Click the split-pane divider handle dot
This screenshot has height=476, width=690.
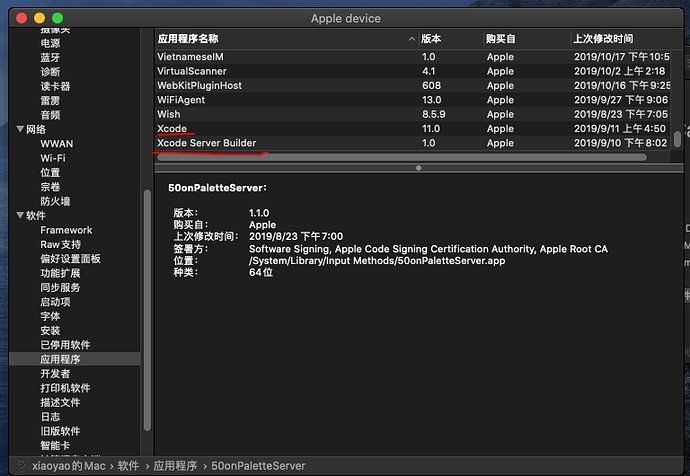pyautogui.click(x=418, y=168)
